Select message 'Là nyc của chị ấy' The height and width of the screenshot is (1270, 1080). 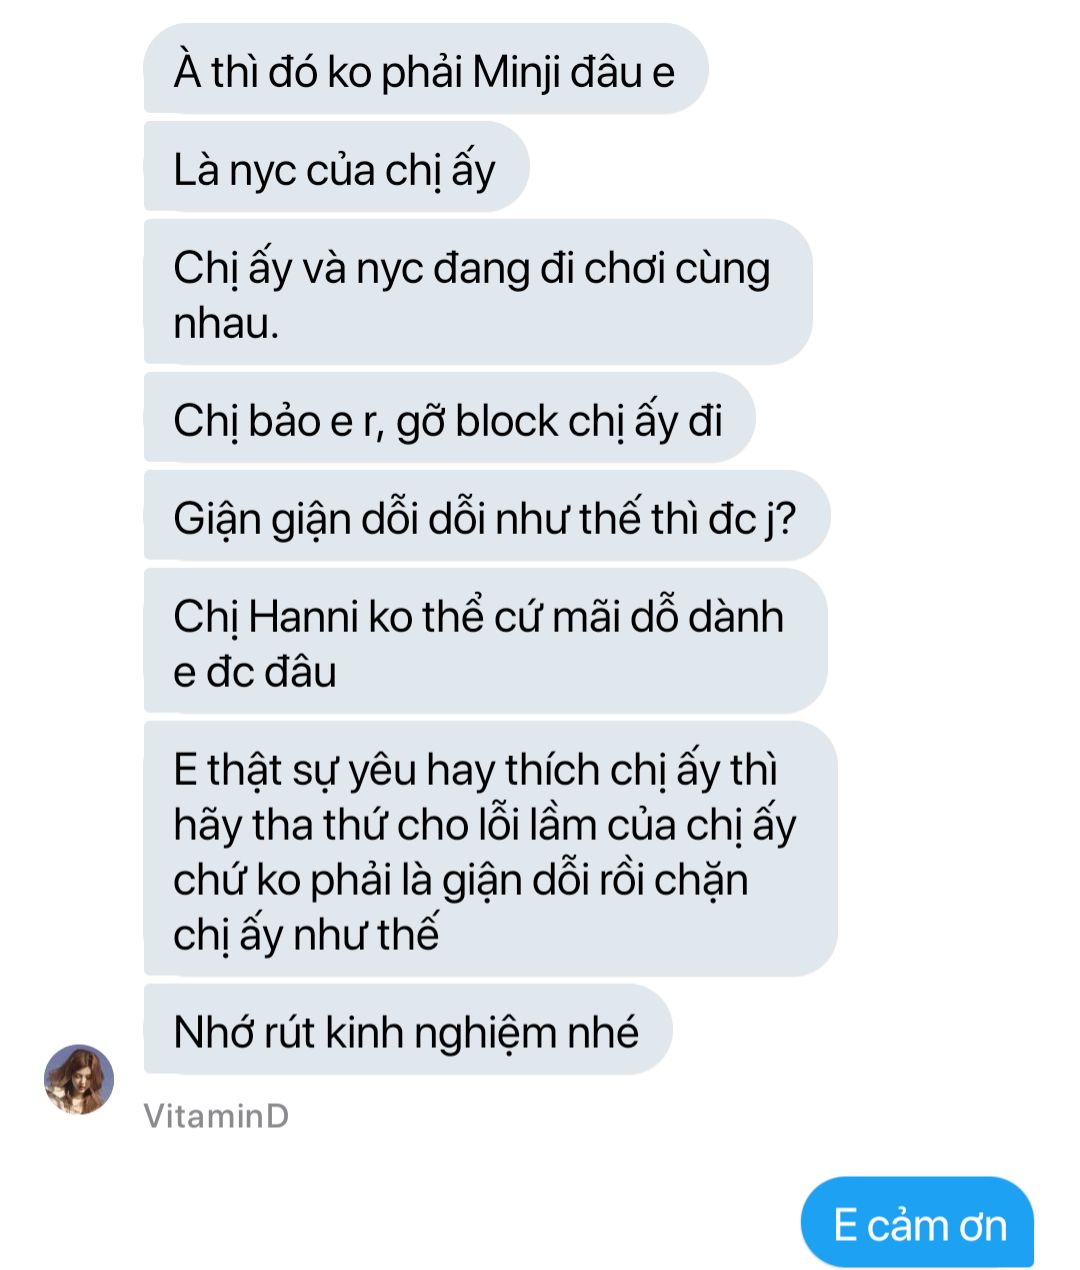tap(336, 167)
